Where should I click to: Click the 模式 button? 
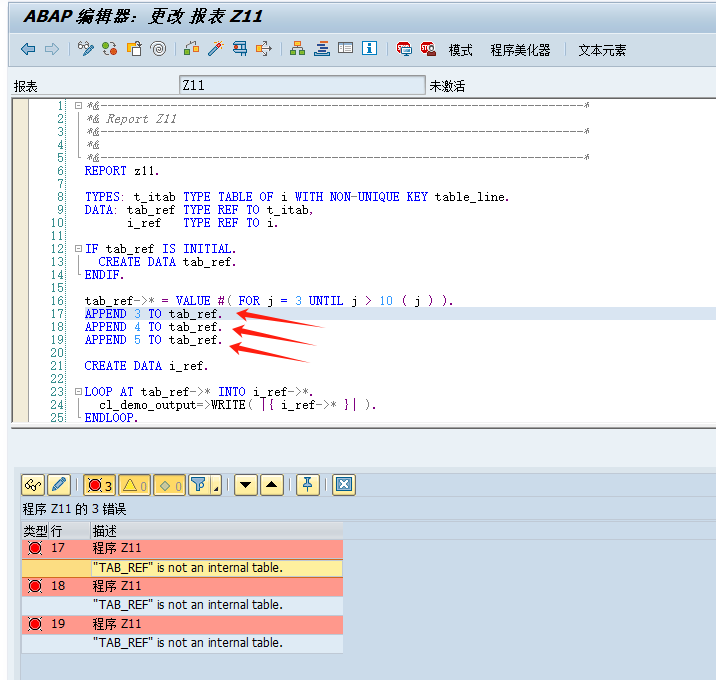click(x=460, y=50)
